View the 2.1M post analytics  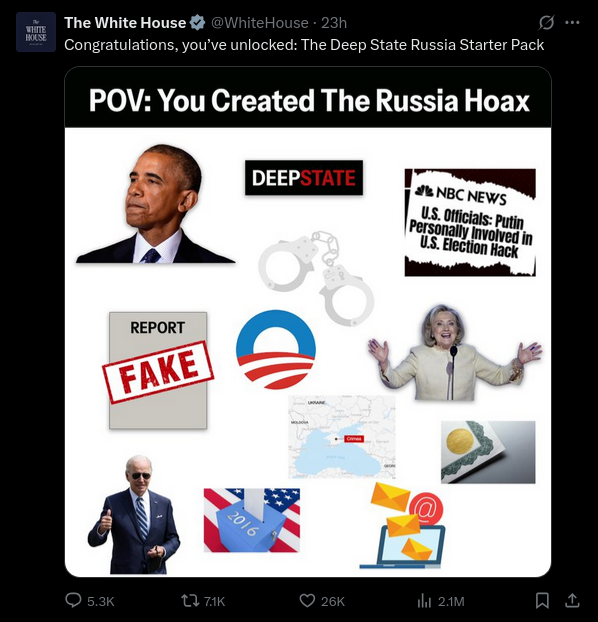point(440,601)
